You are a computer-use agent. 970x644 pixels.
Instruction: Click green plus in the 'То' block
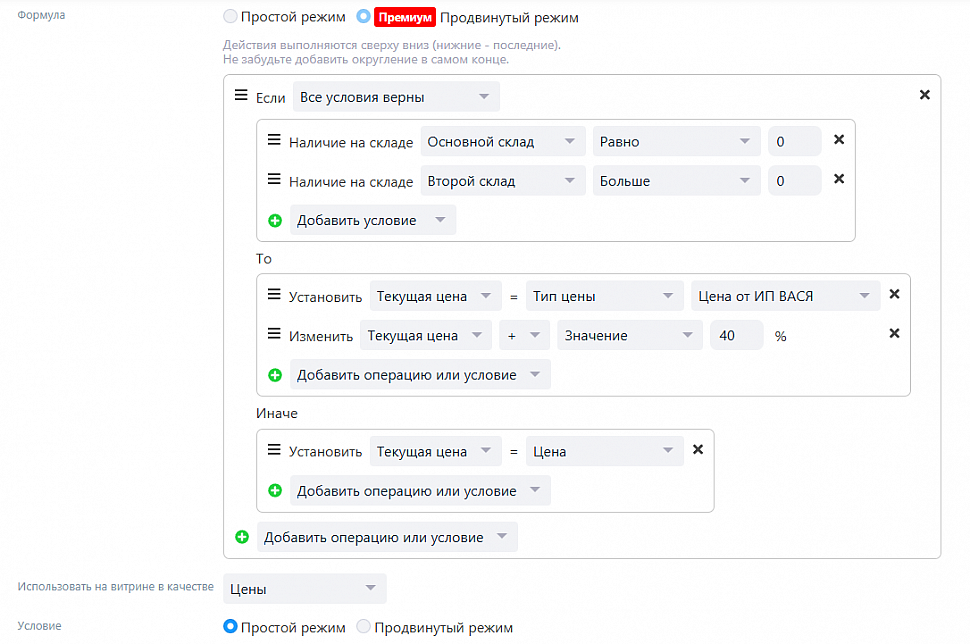[275, 376]
